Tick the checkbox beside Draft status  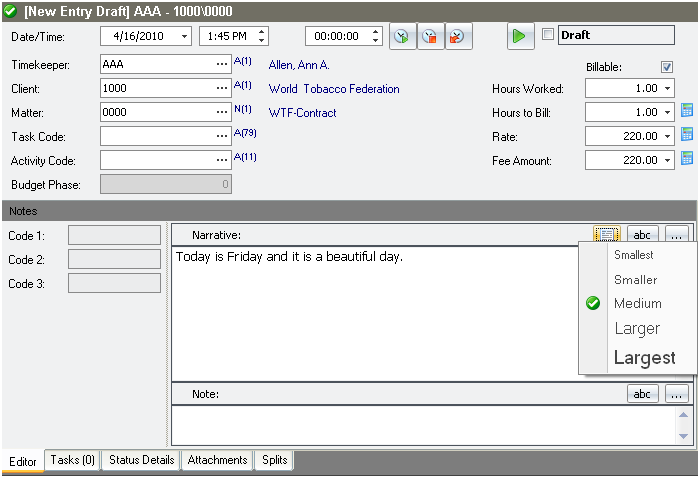547,35
